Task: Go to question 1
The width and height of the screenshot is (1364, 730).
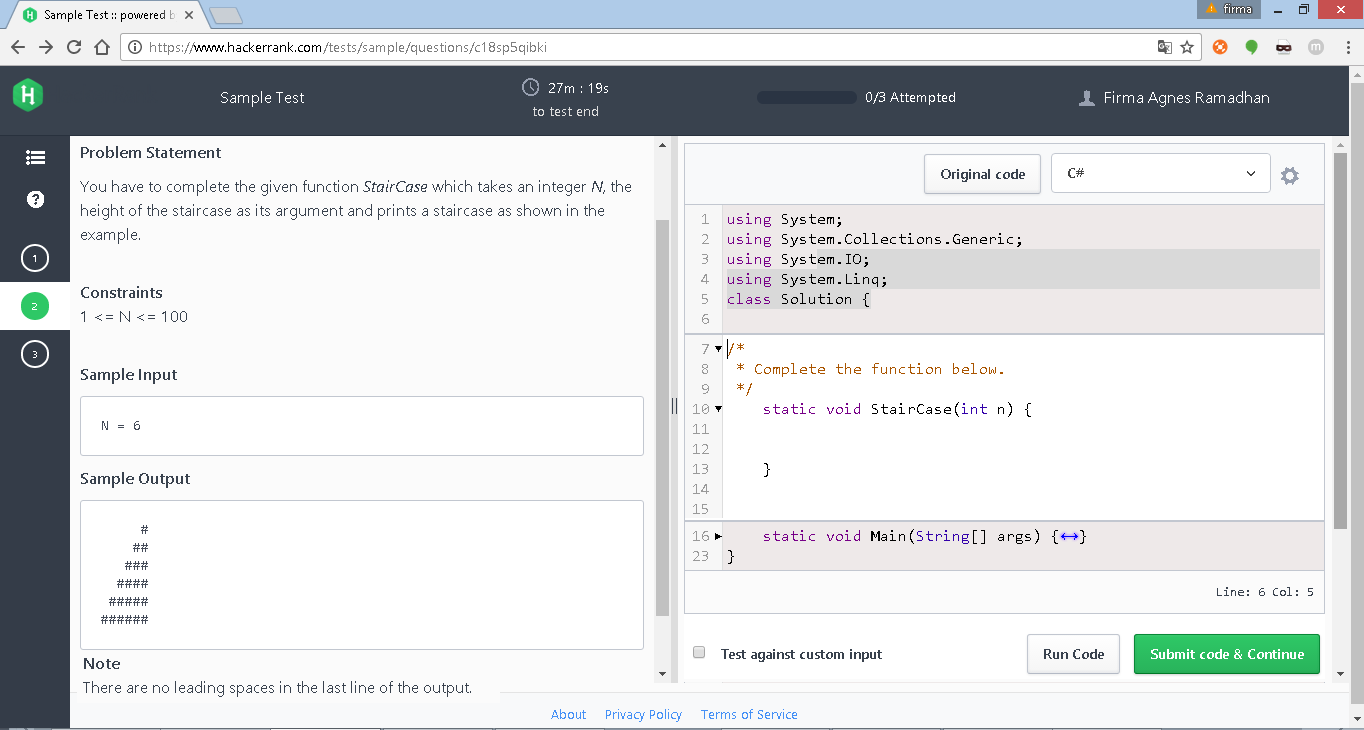Action: [35, 259]
